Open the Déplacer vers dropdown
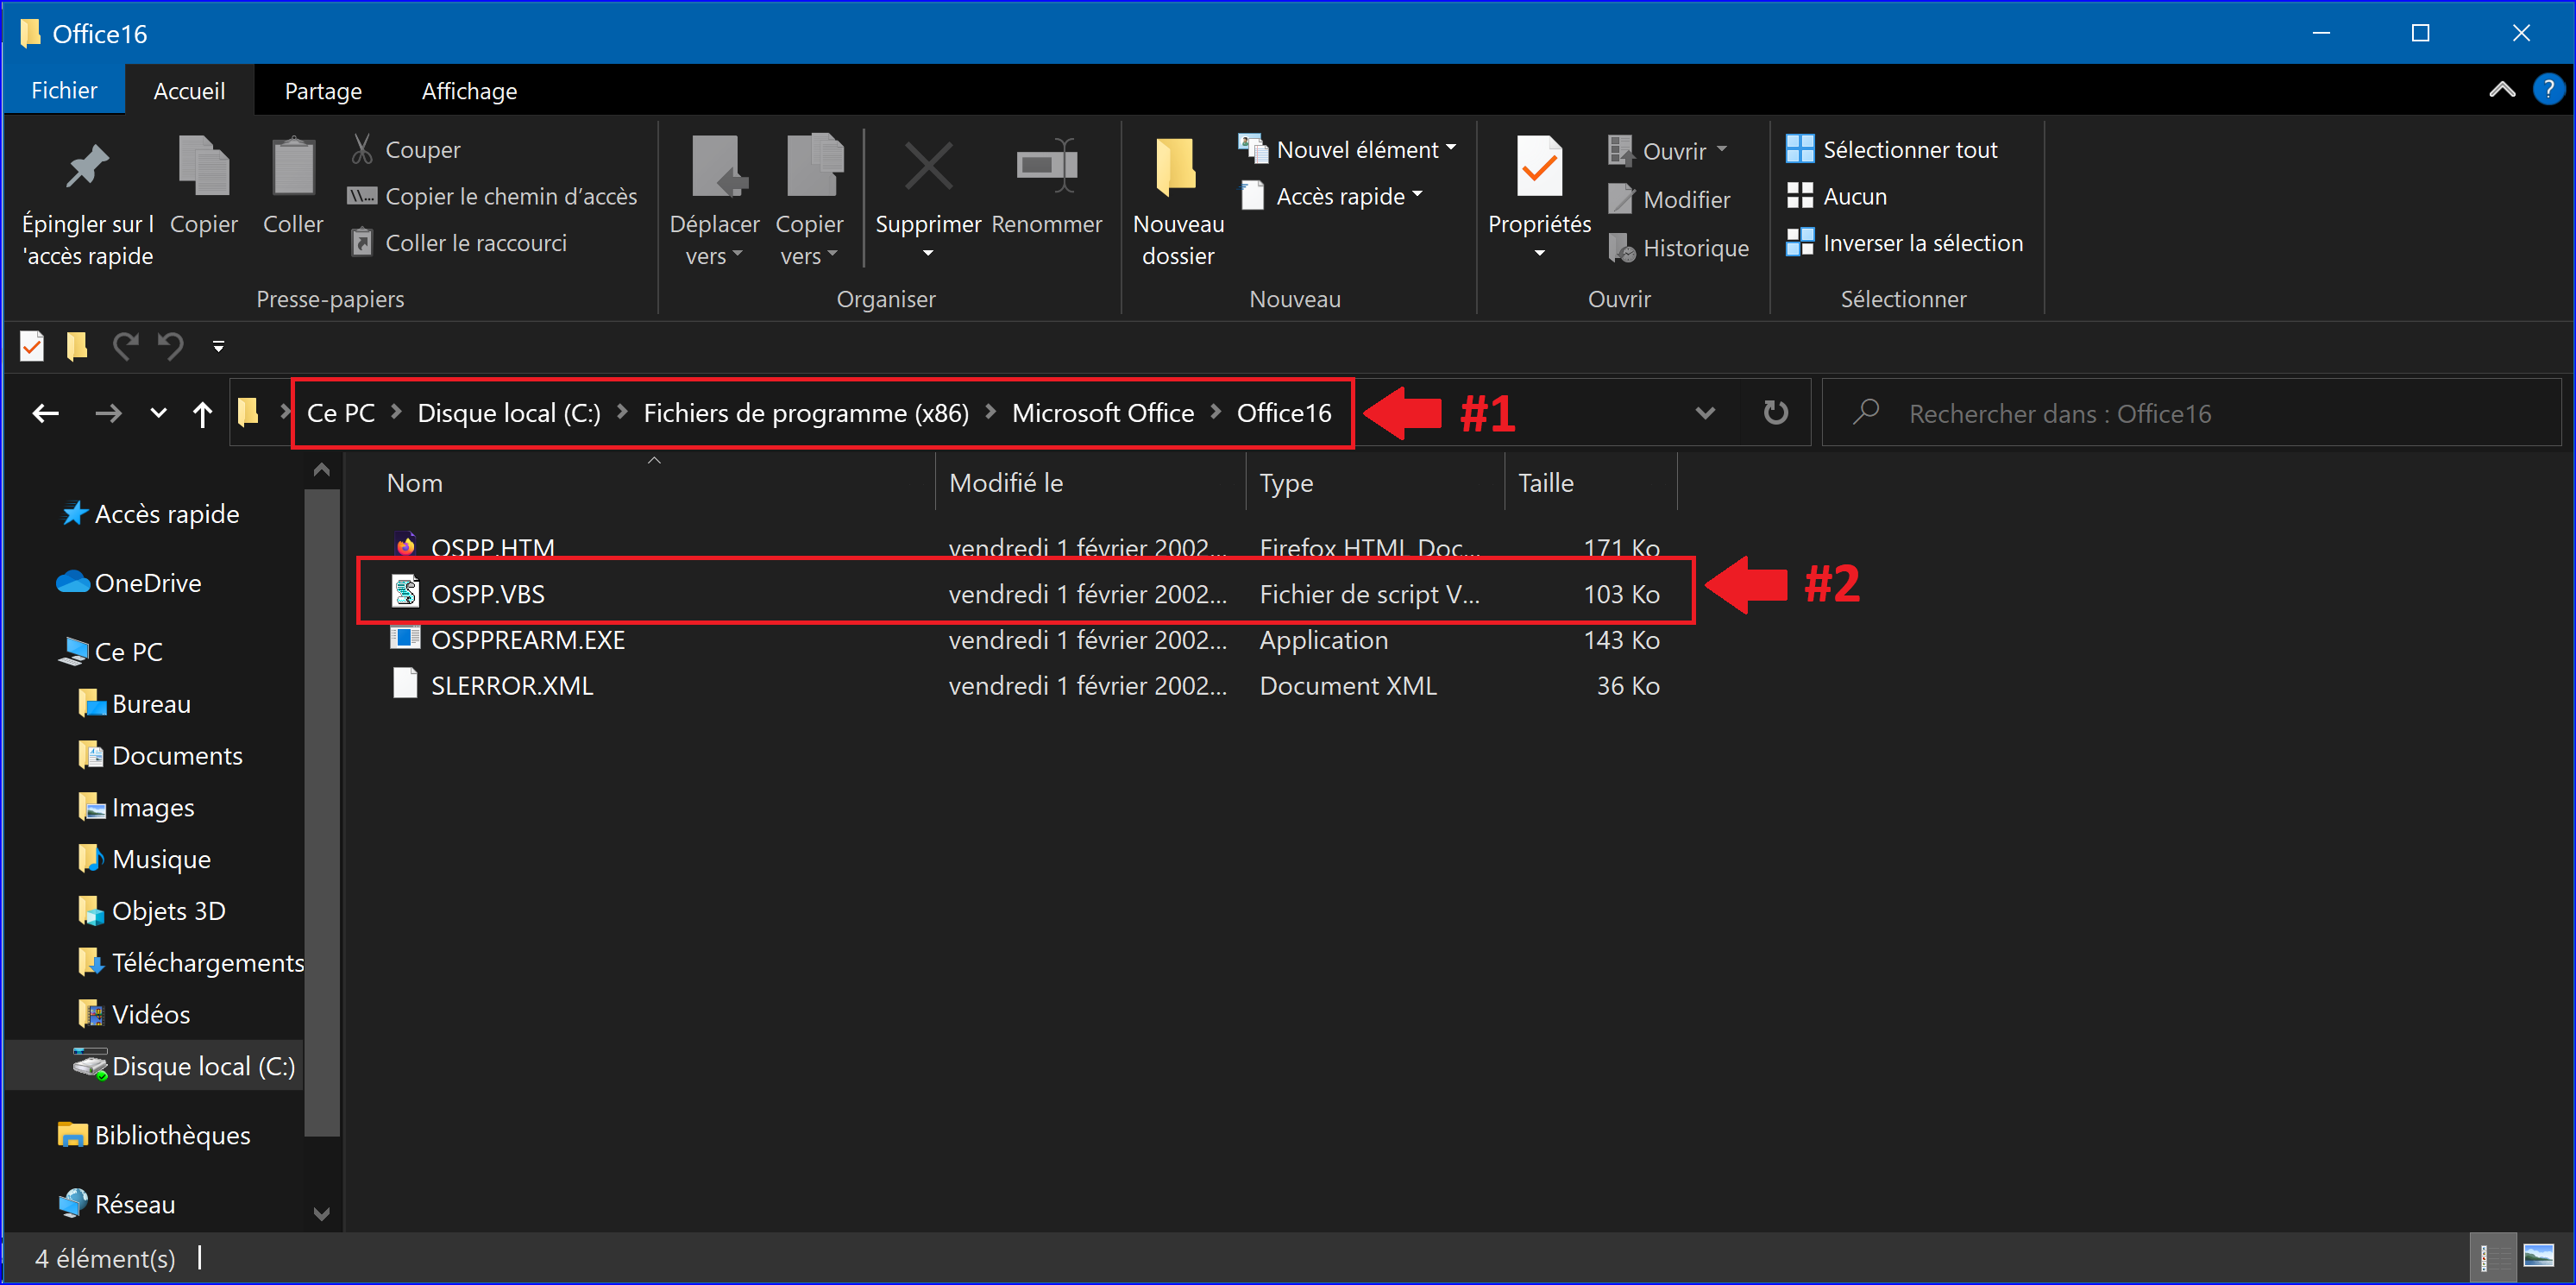 pos(714,240)
